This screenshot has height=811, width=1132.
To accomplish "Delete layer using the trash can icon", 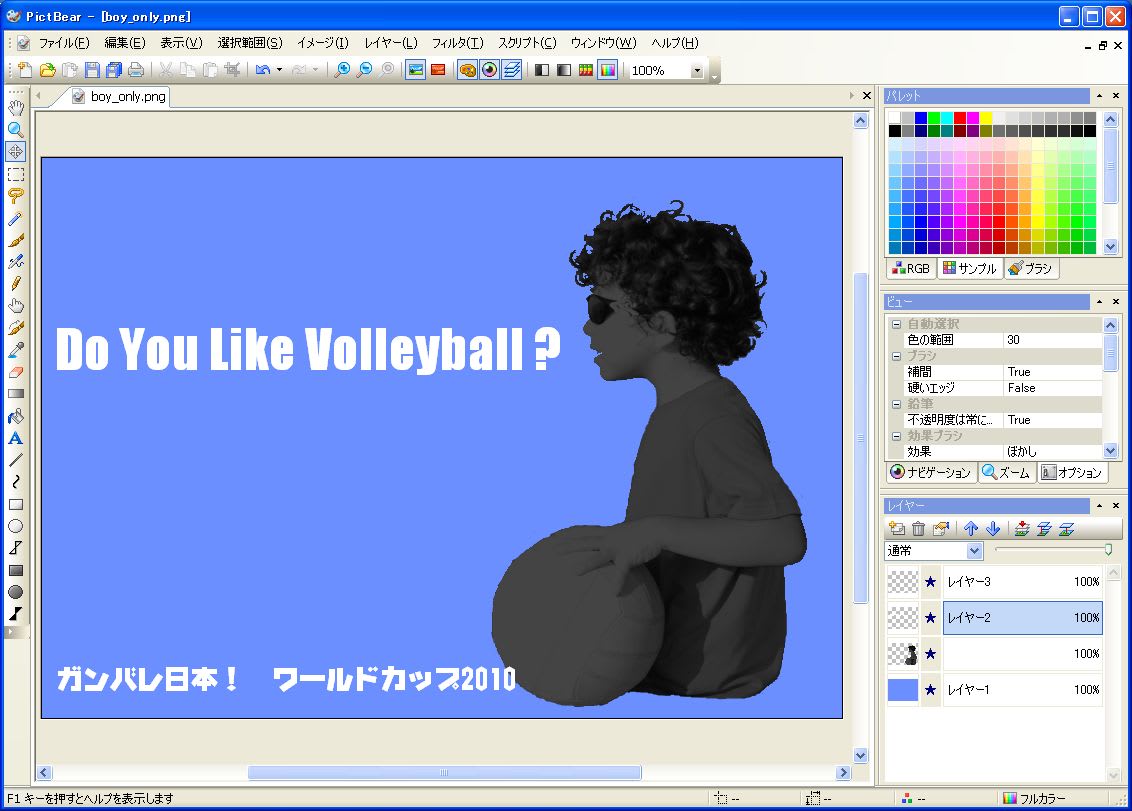I will click(x=918, y=529).
